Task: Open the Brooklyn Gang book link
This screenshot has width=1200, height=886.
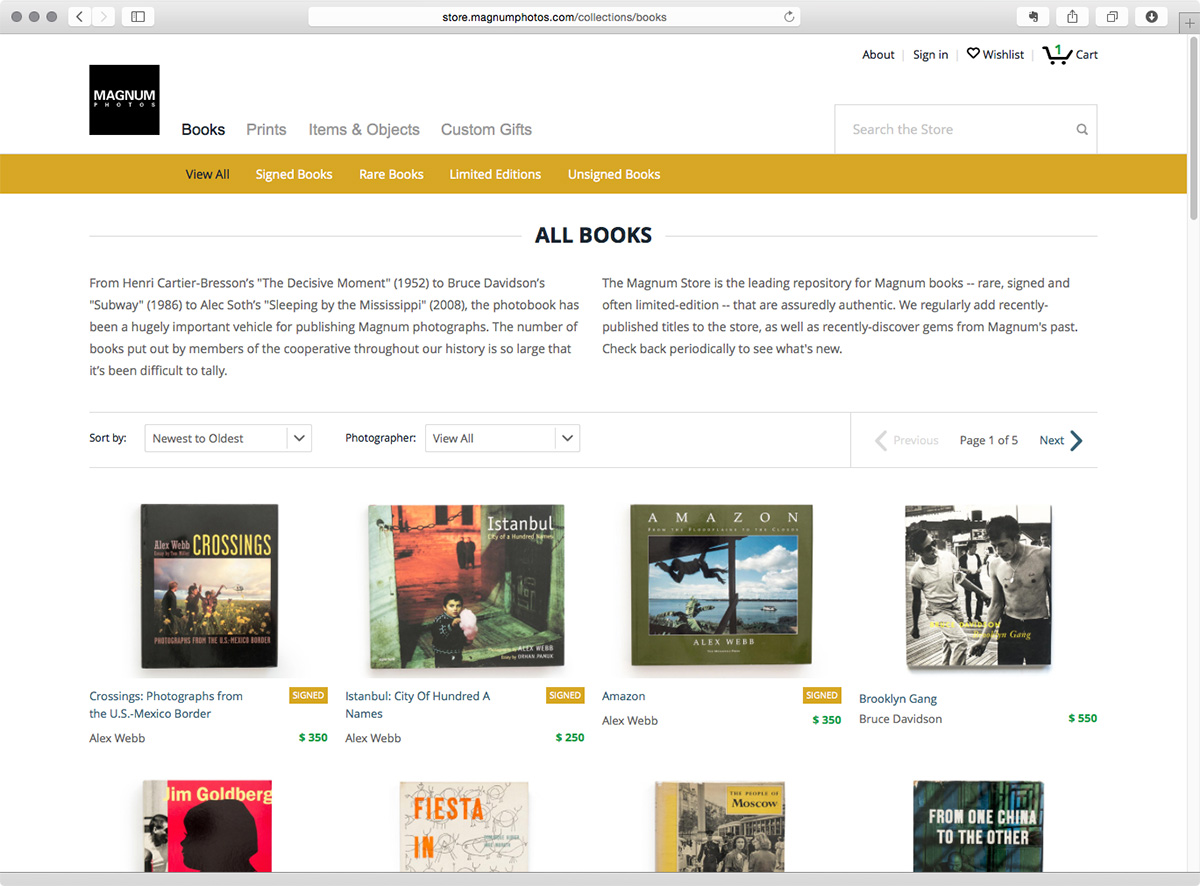Action: [x=898, y=699]
